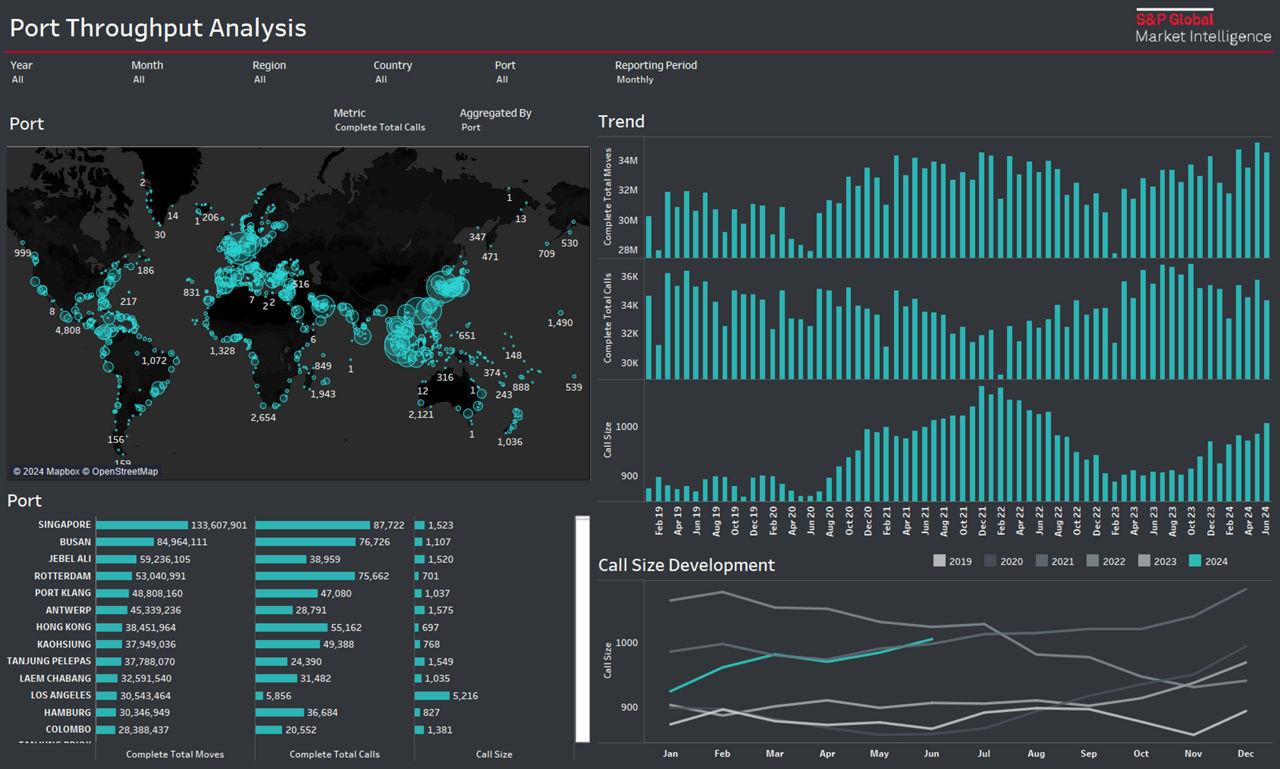Click Singapore's 87,722 total calls bar
The image size is (1280, 769).
tap(313, 525)
